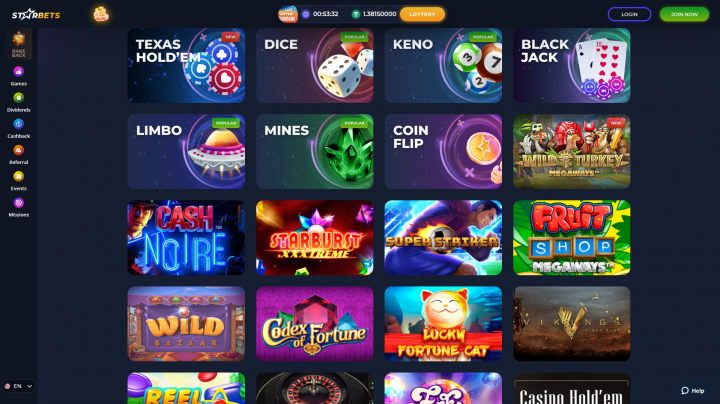Click the Rake Back icon in sidebar
The width and height of the screenshot is (720, 404).
coord(19,44)
